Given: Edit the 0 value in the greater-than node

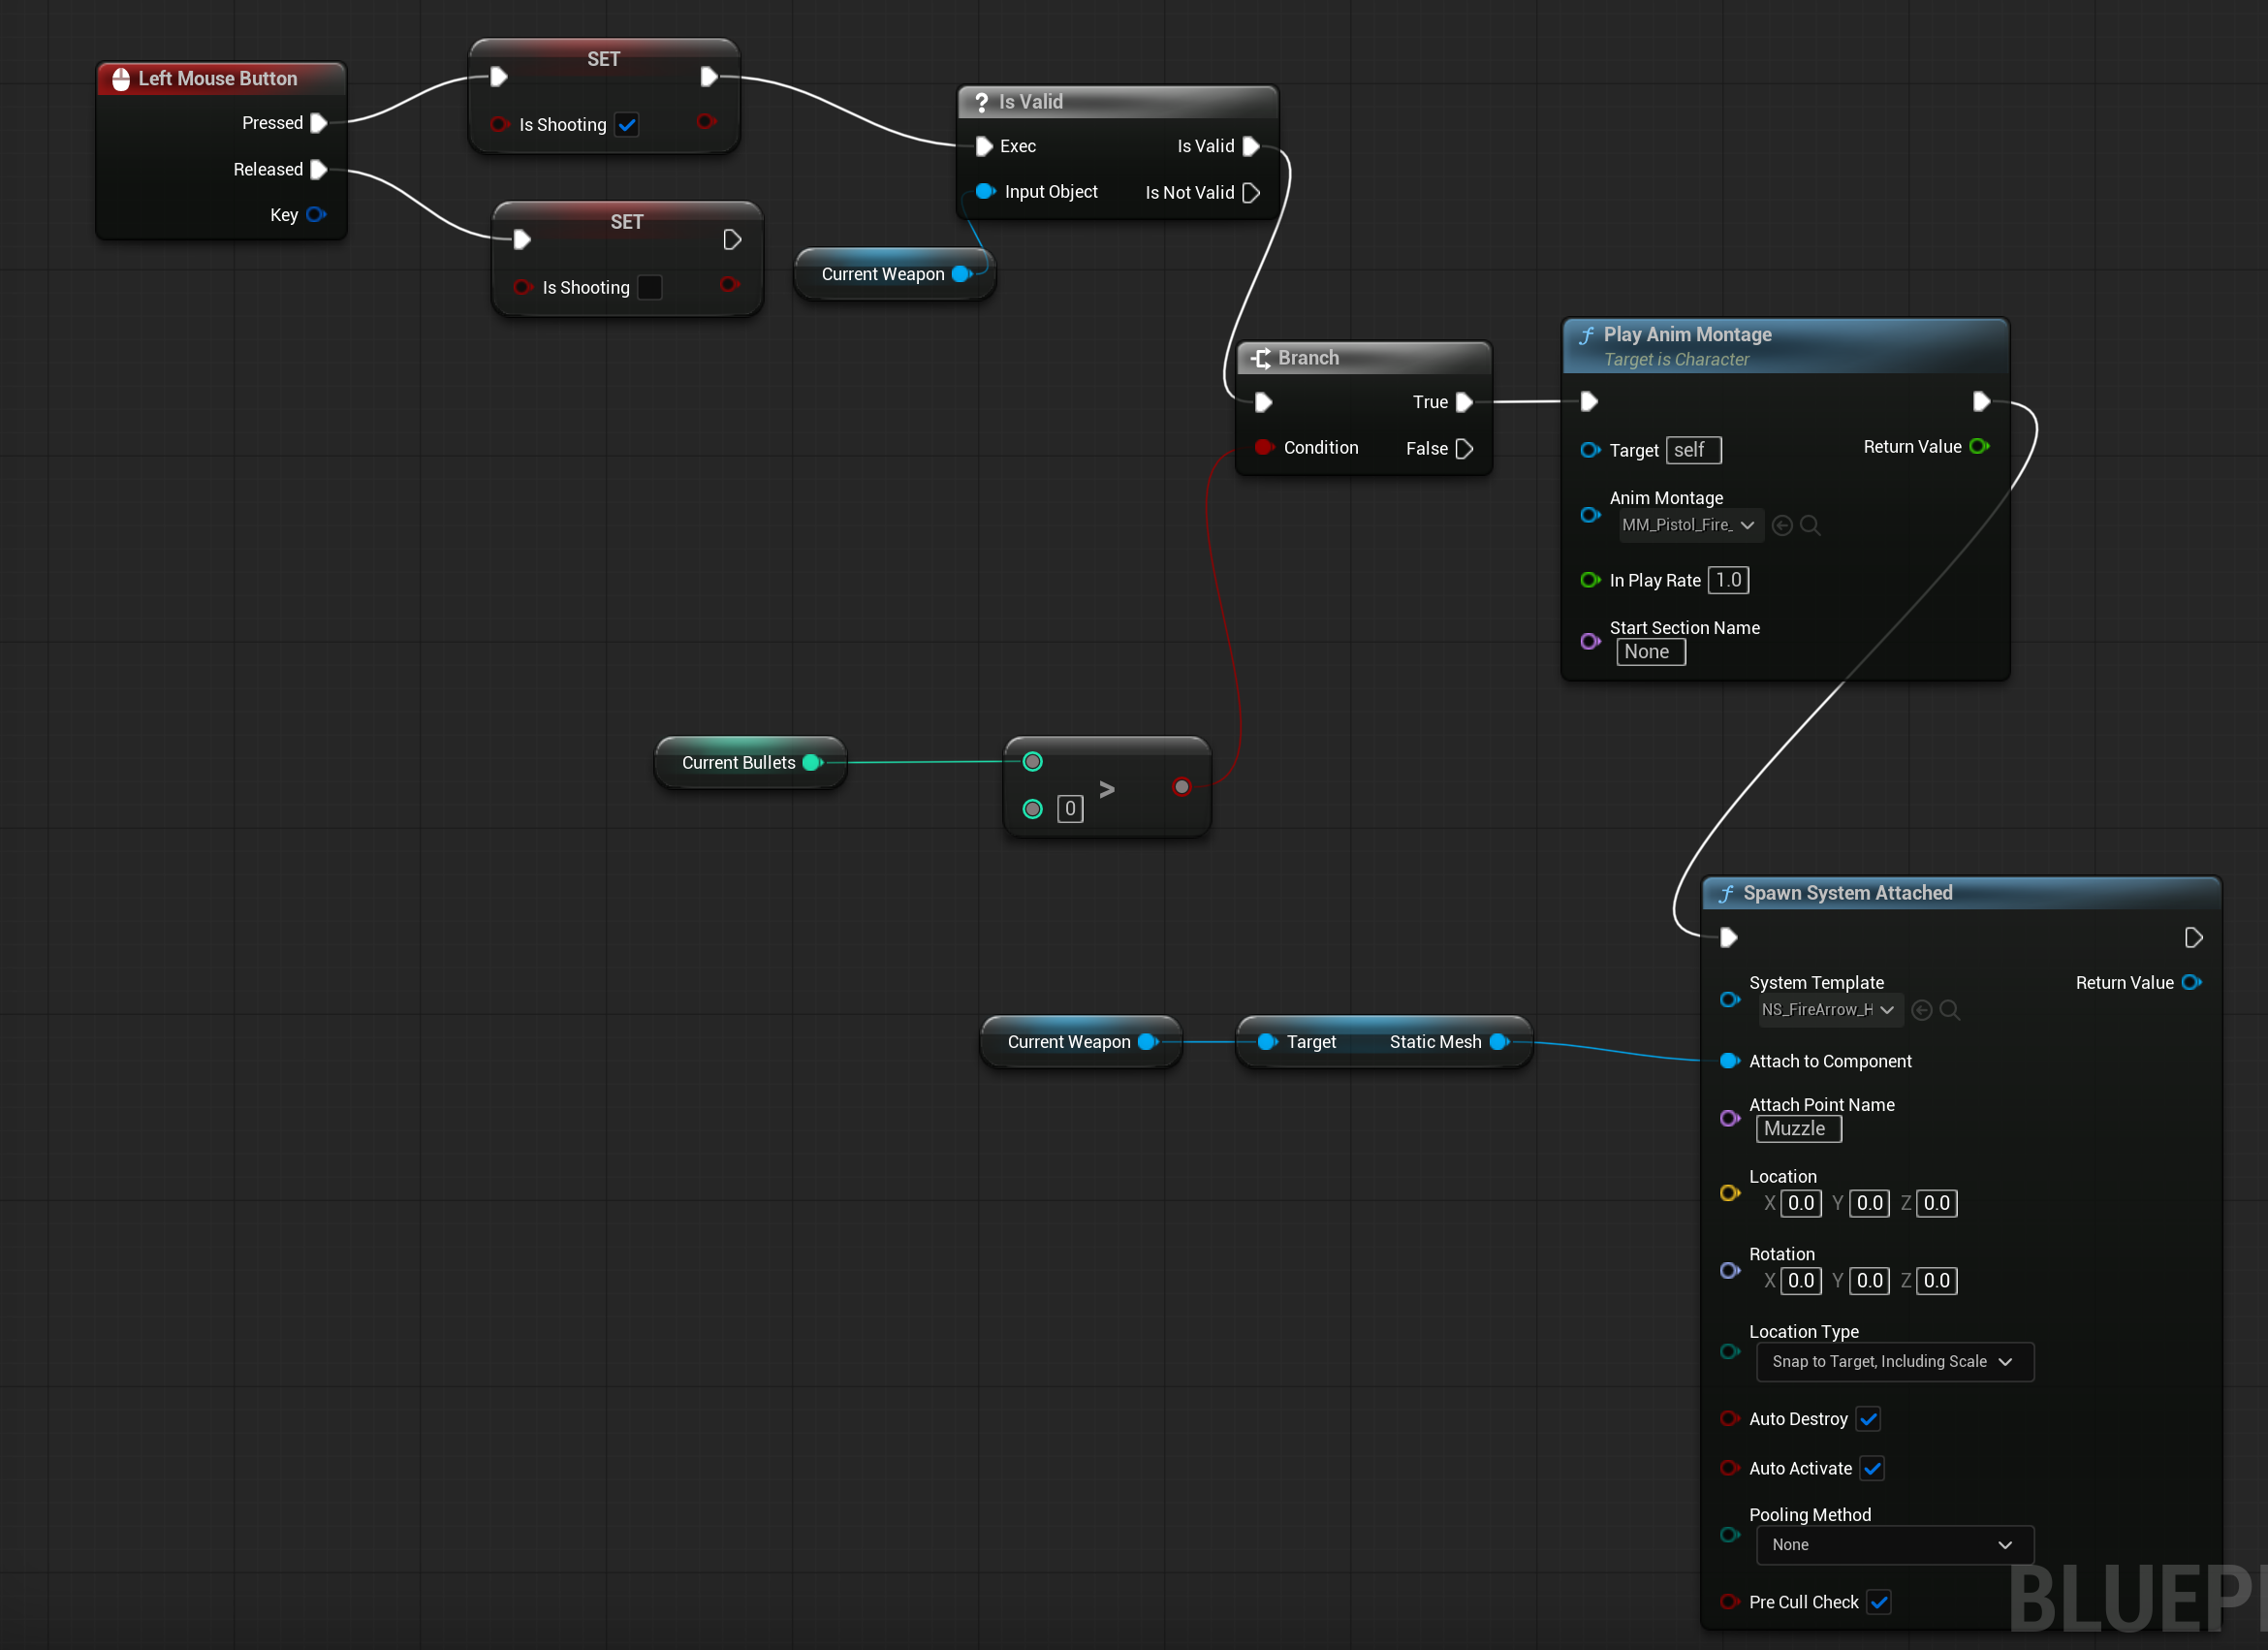Looking at the screenshot, I should (1070, 809).
